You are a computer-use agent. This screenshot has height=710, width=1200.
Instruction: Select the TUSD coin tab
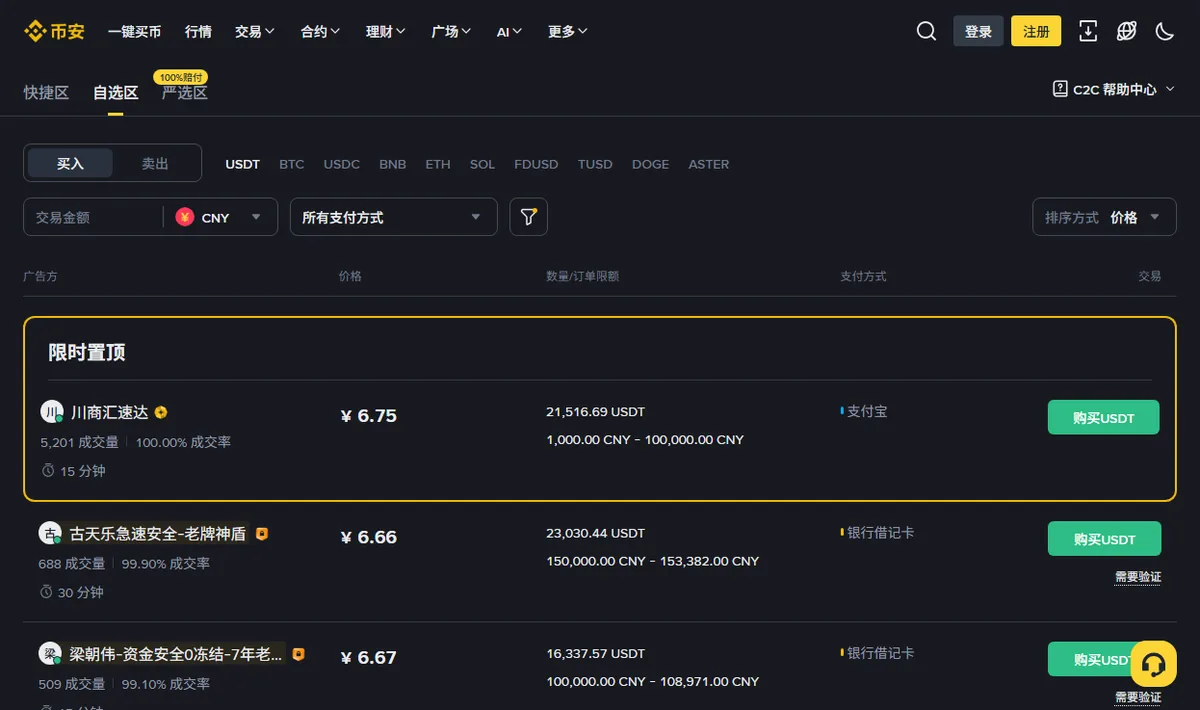595,164
